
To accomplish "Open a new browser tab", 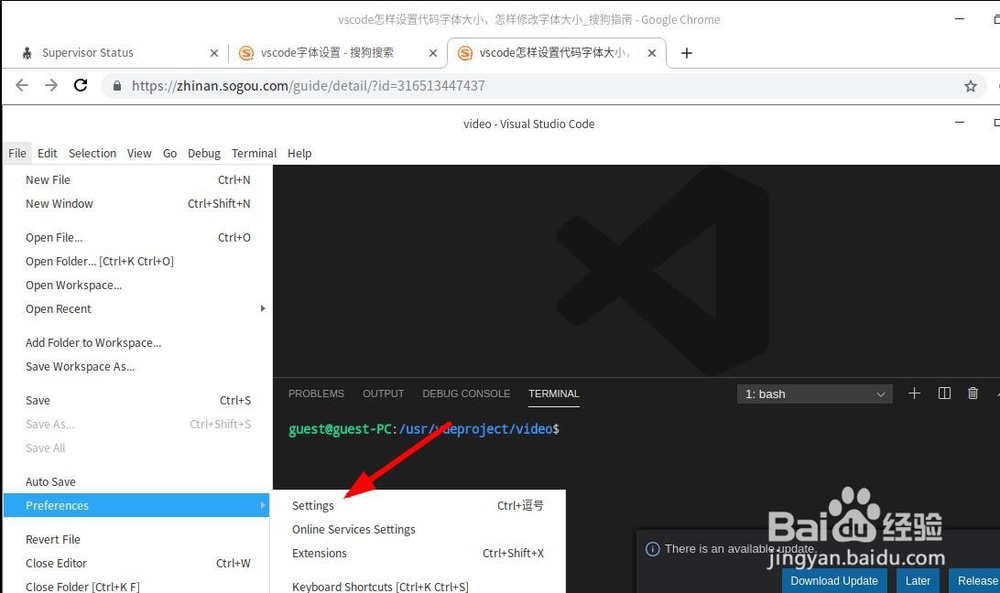I will click(686, 53).
